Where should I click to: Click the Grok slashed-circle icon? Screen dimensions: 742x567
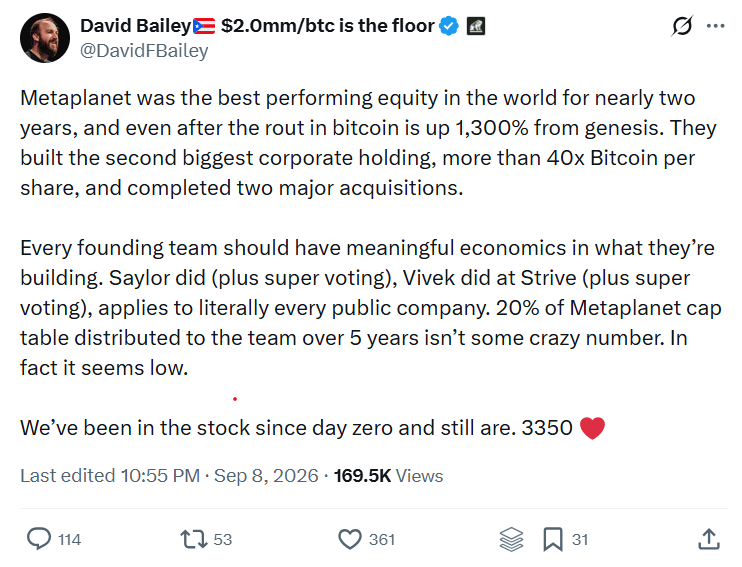coord(682,26)
